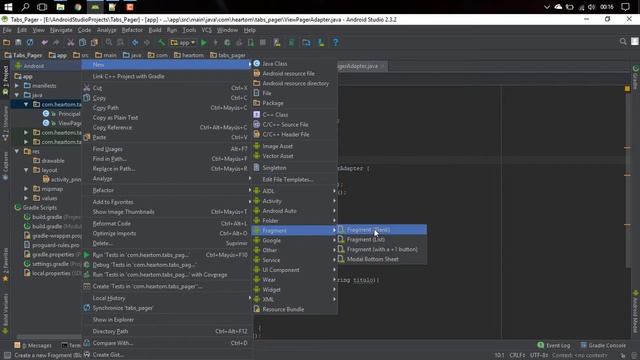Expand the Google submenu
640x360 pixels.
(x=295, y=240)
